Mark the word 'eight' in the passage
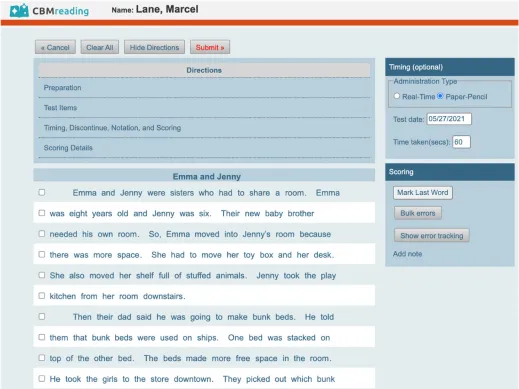The height and width of the screenshot is (389, 519). tap(78, 214)
